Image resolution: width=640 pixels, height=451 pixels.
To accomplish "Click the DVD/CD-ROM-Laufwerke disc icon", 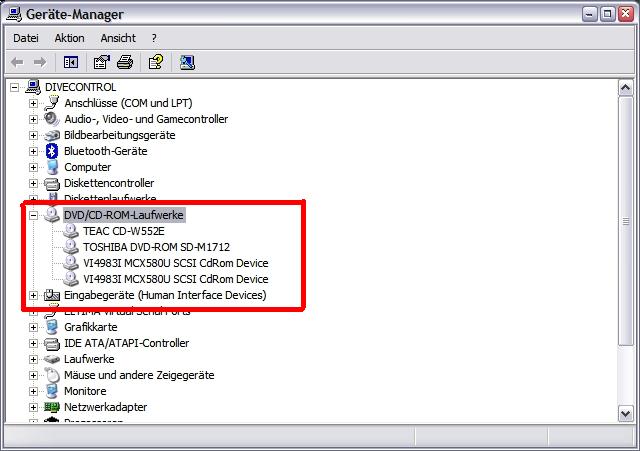I will (52, 215).
